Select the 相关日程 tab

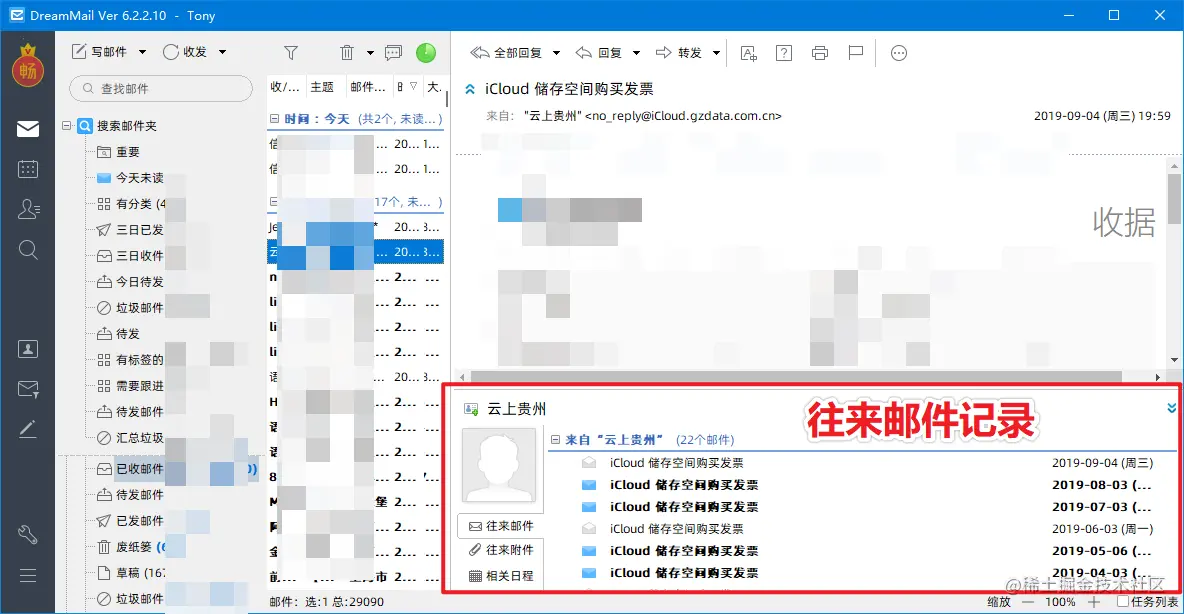tap(501, 575)
